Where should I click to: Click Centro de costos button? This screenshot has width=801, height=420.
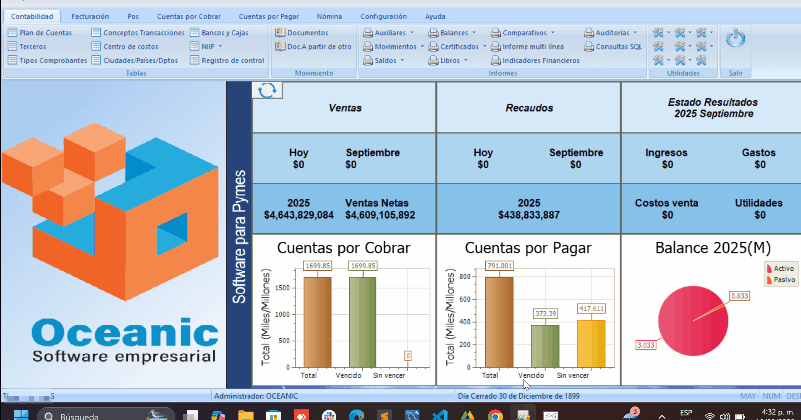point(129,46)
